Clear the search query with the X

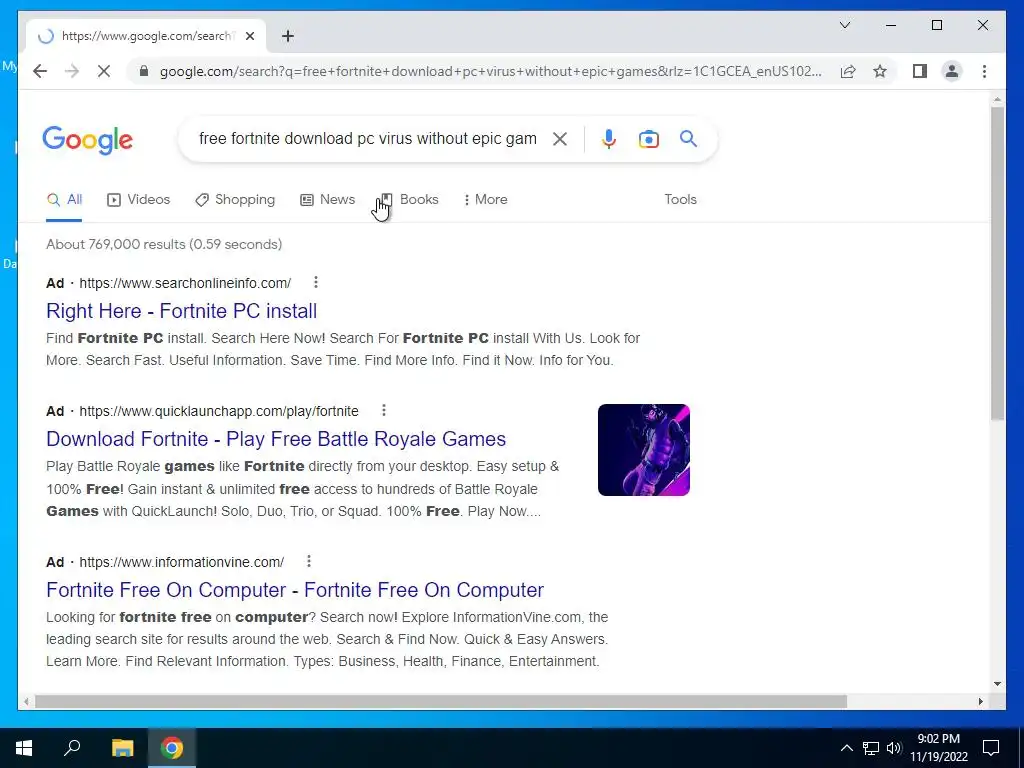[560, 139]
